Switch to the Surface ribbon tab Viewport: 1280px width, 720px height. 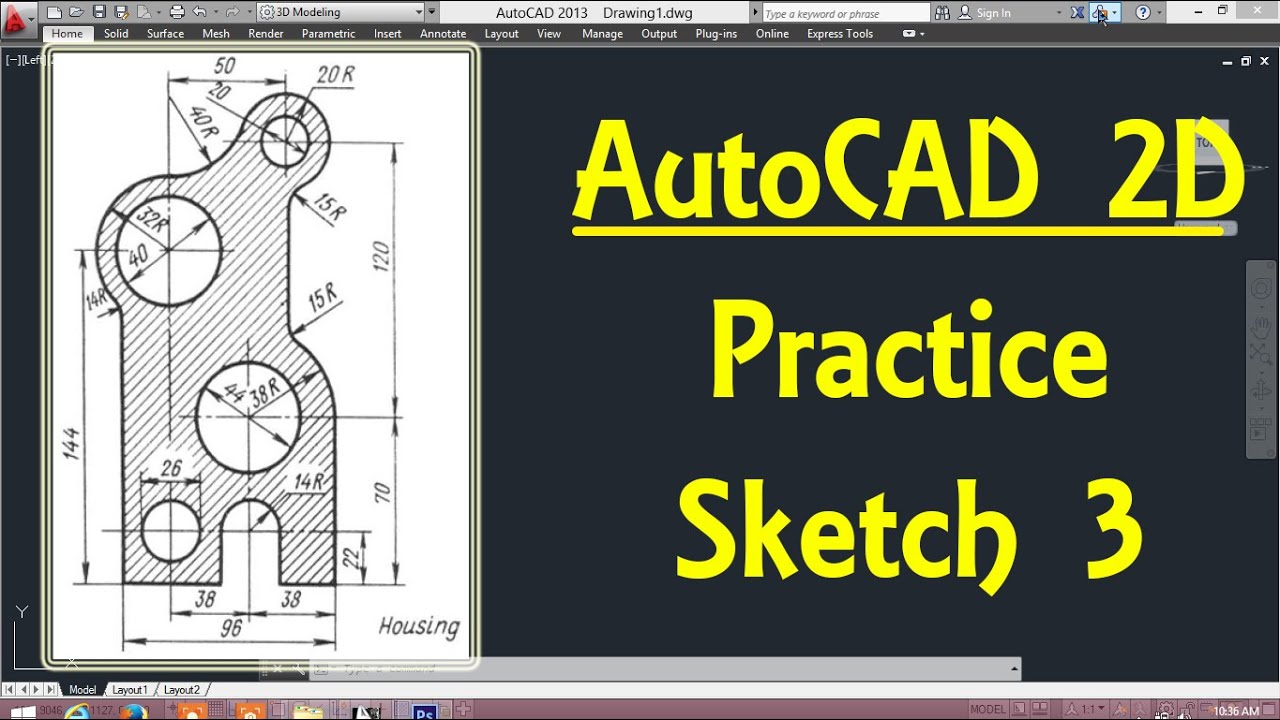click(165, 33)
